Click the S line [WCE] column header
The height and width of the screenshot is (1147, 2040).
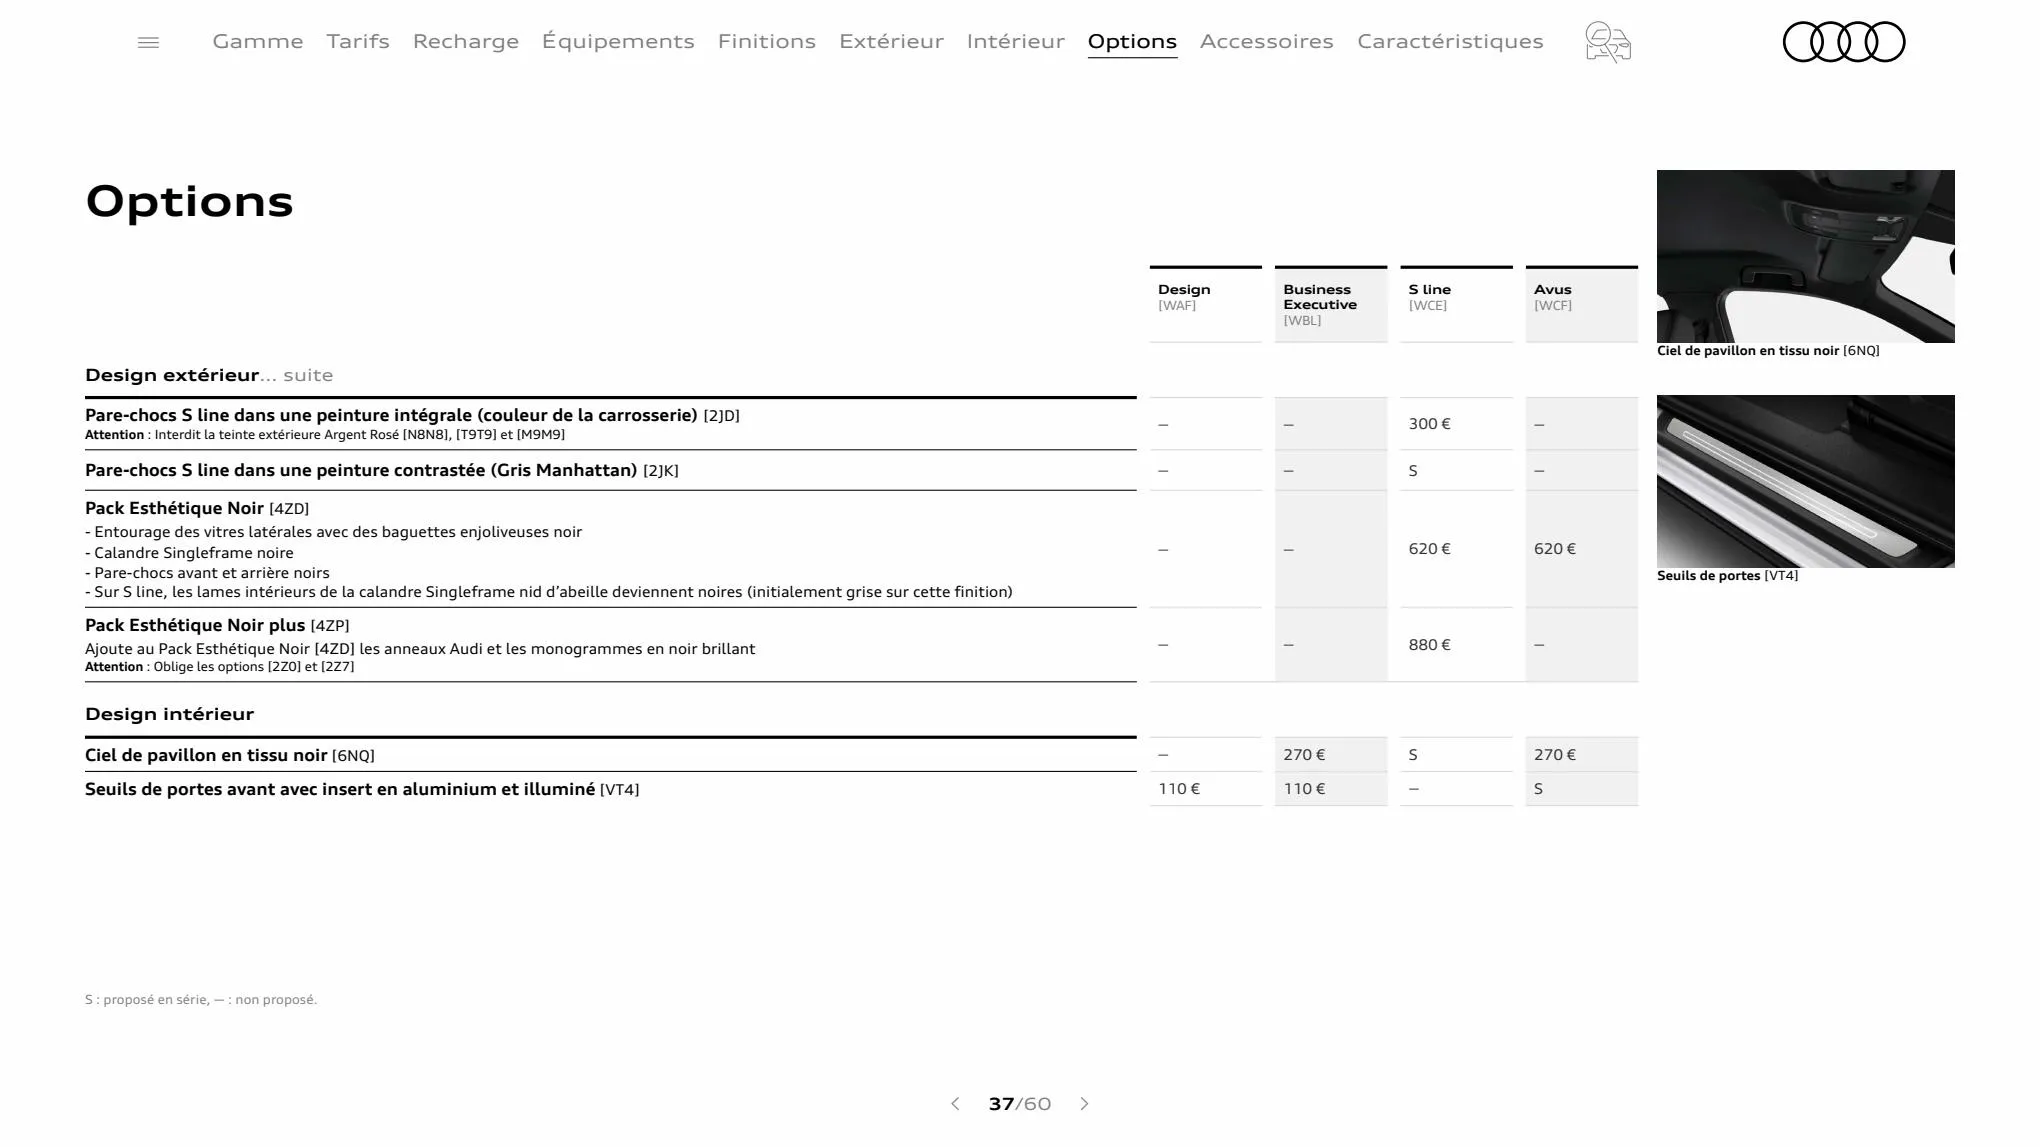point(1457,304)
